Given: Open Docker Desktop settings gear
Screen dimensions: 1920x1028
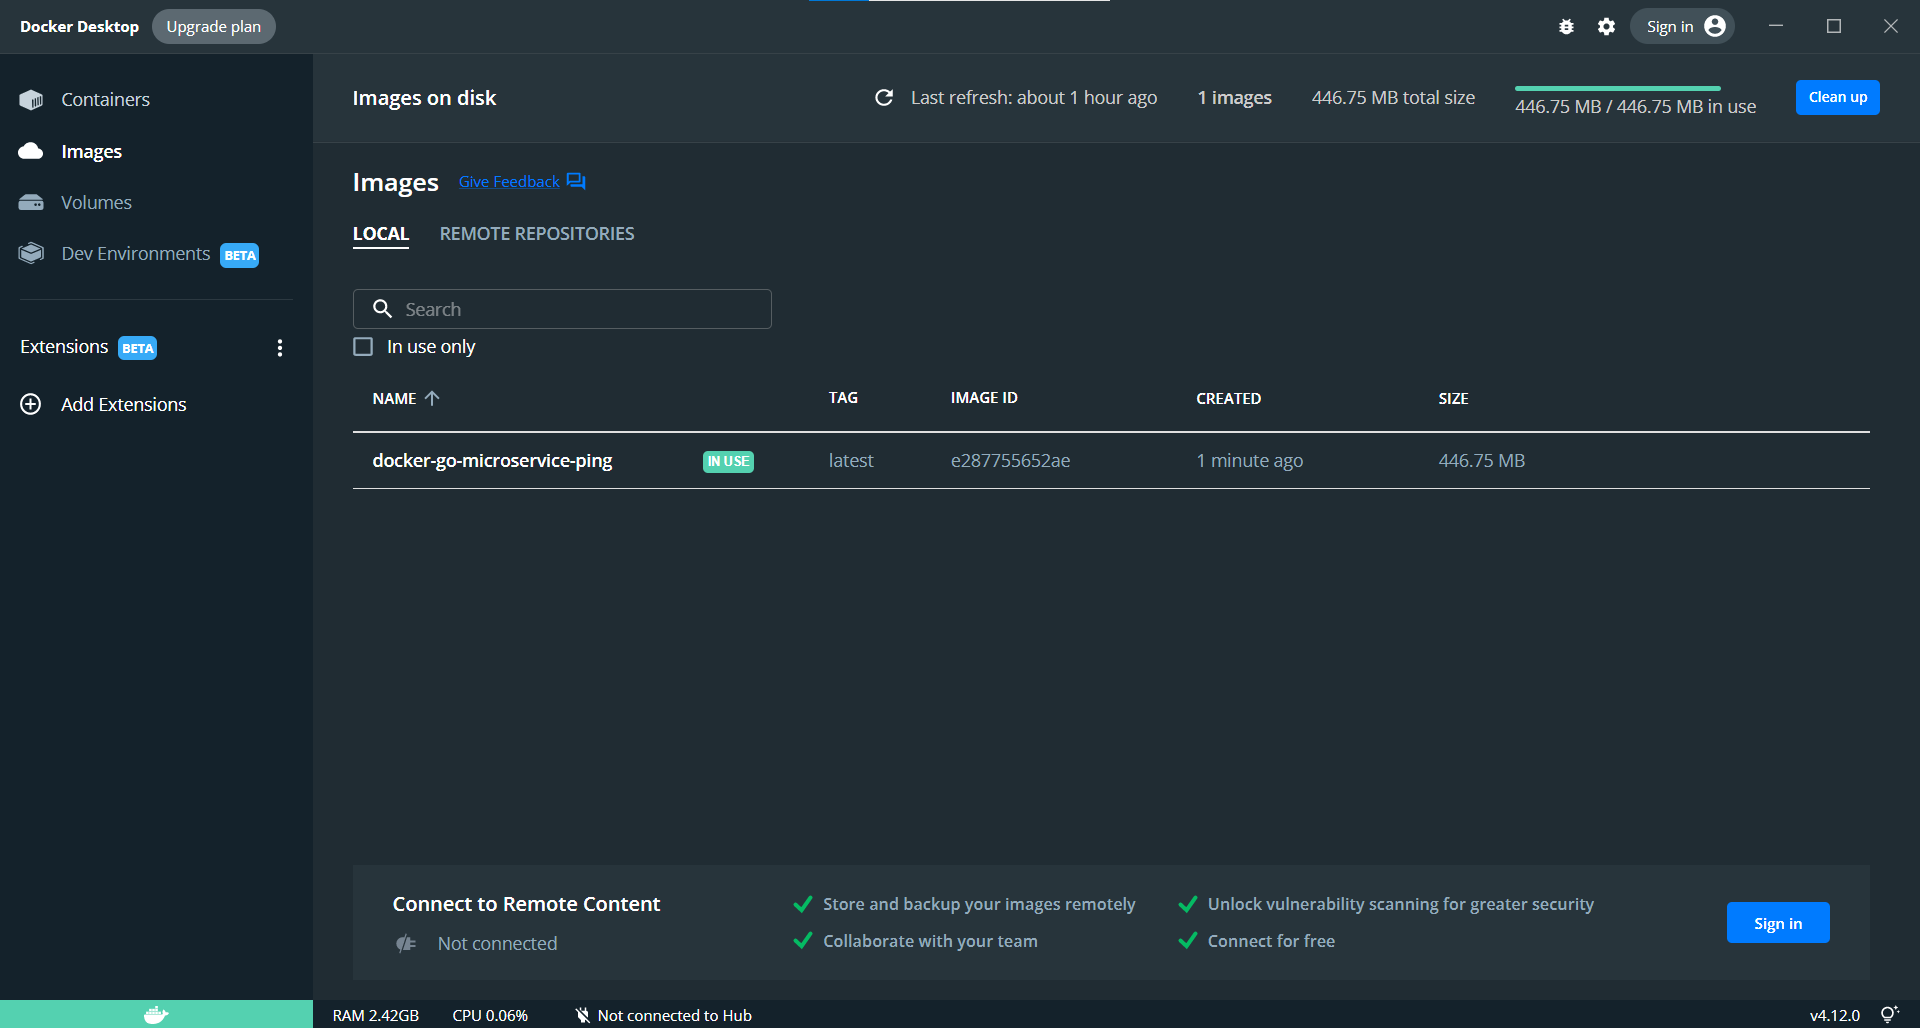Looking at the screenshot, I should tap(1606, 26).
